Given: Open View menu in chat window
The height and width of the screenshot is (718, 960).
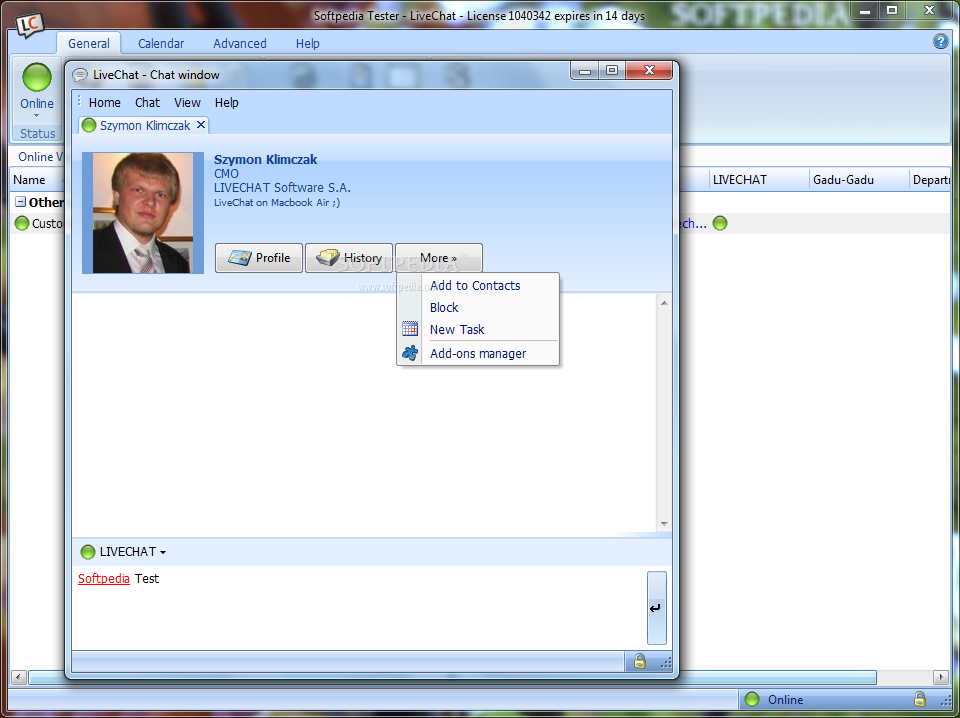Looking at the screenshot, I should click(x=187, y=103).
